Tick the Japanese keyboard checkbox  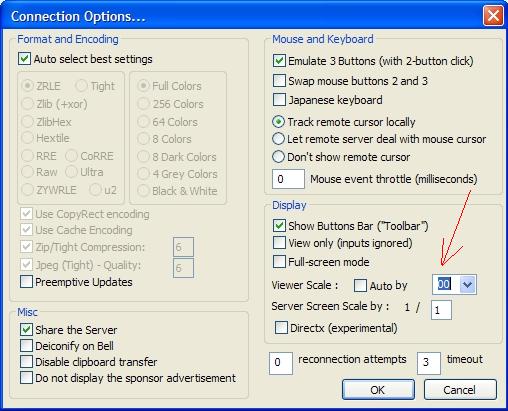tap(279, 100)
